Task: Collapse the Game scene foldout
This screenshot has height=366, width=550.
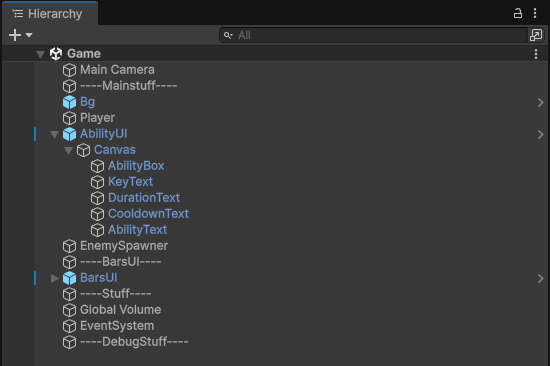Action: [40, 54]
